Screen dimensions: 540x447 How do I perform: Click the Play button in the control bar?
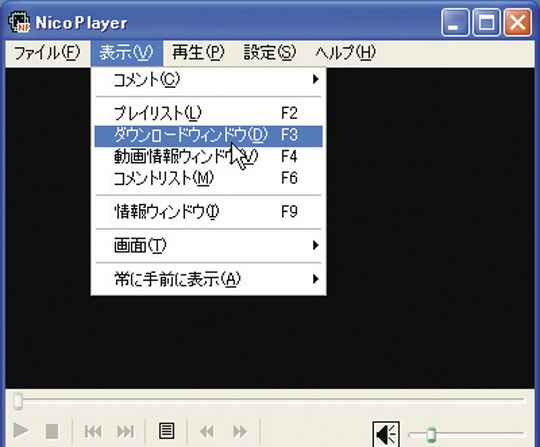pyautogui.click(x=21, y=431)
